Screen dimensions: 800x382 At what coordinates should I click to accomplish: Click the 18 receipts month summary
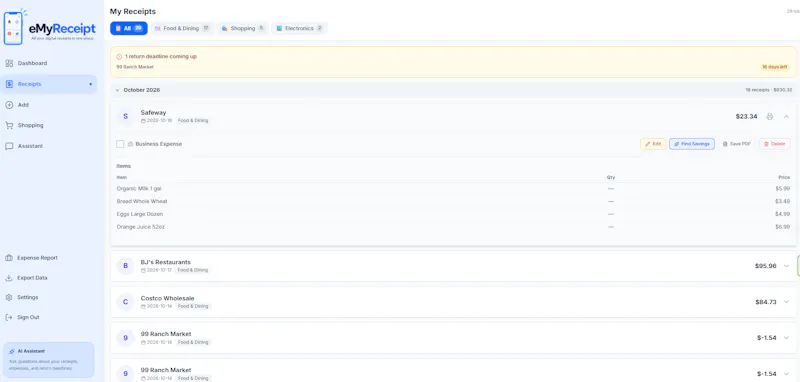769,90
